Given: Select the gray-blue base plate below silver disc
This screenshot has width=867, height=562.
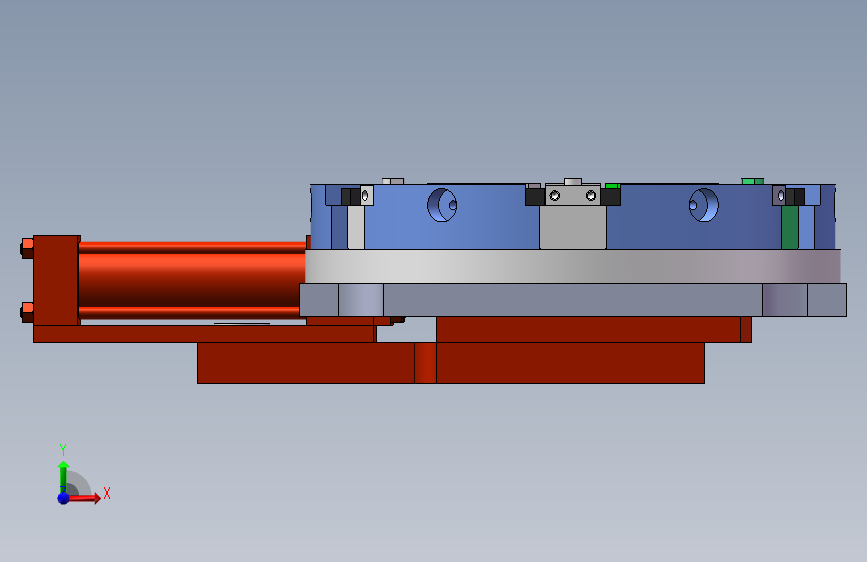Looking at the screenshot, I should tap(573, 300).
